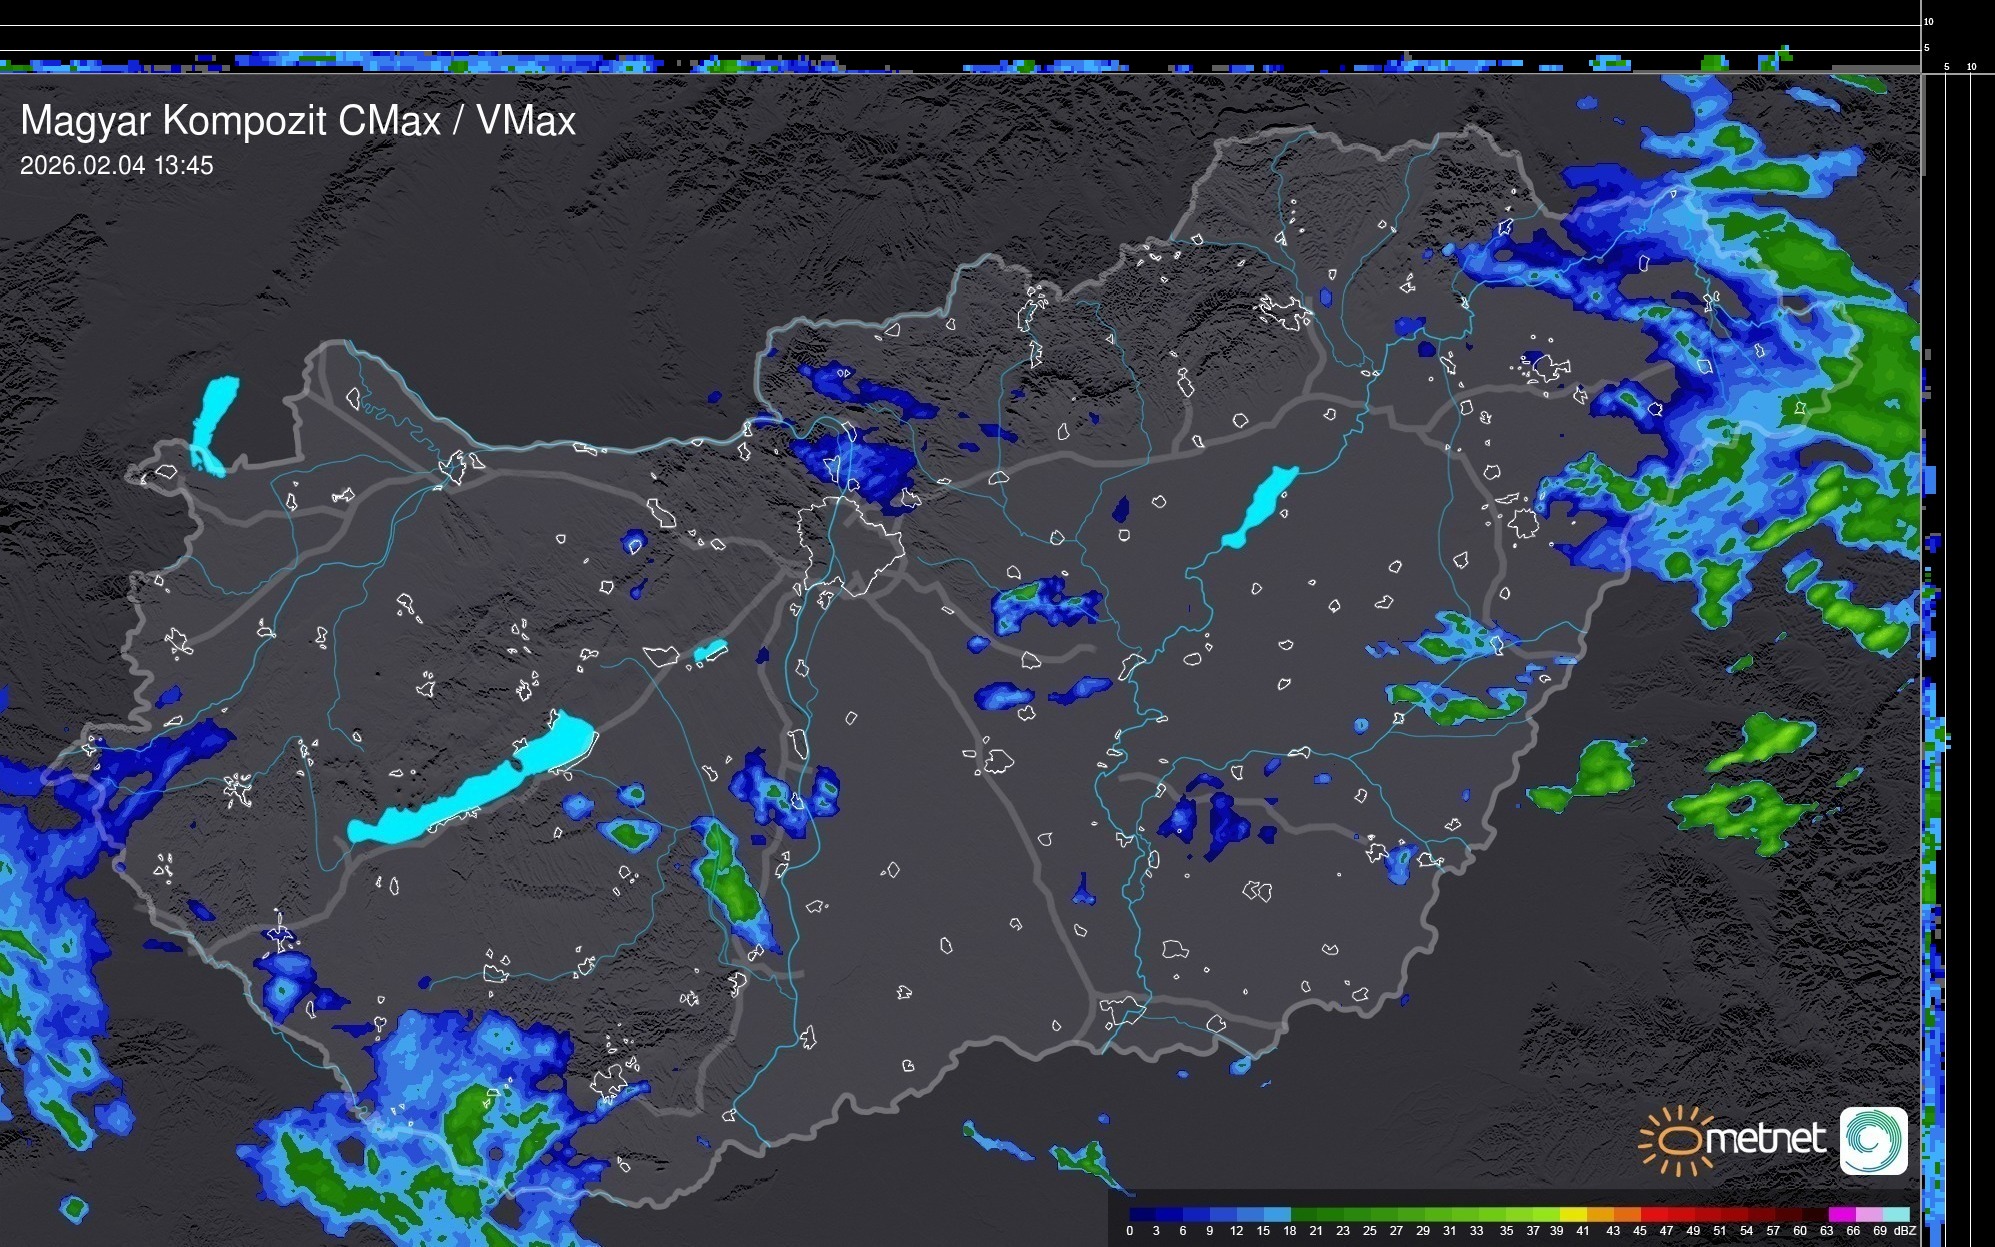The image size is (1995, 1247).
Task: Click the metnet wordmark text
Action: pyautogui.click(x=1765, y=1139)
